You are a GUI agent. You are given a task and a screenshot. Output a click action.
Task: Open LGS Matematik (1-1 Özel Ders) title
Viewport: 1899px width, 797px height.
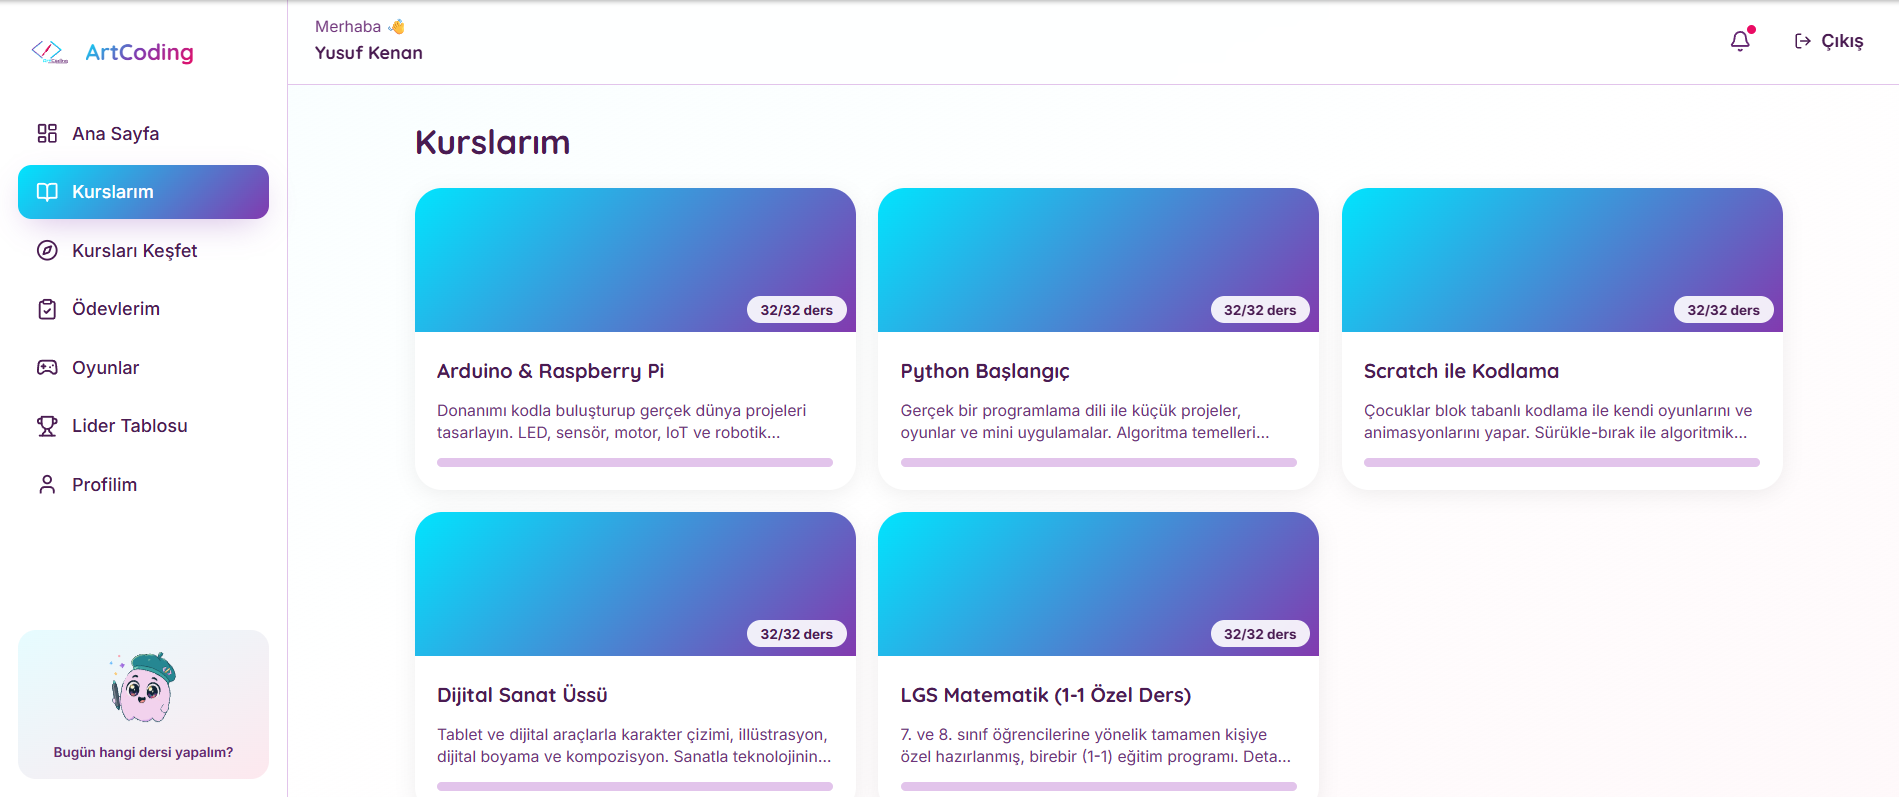click(1046, 695)
